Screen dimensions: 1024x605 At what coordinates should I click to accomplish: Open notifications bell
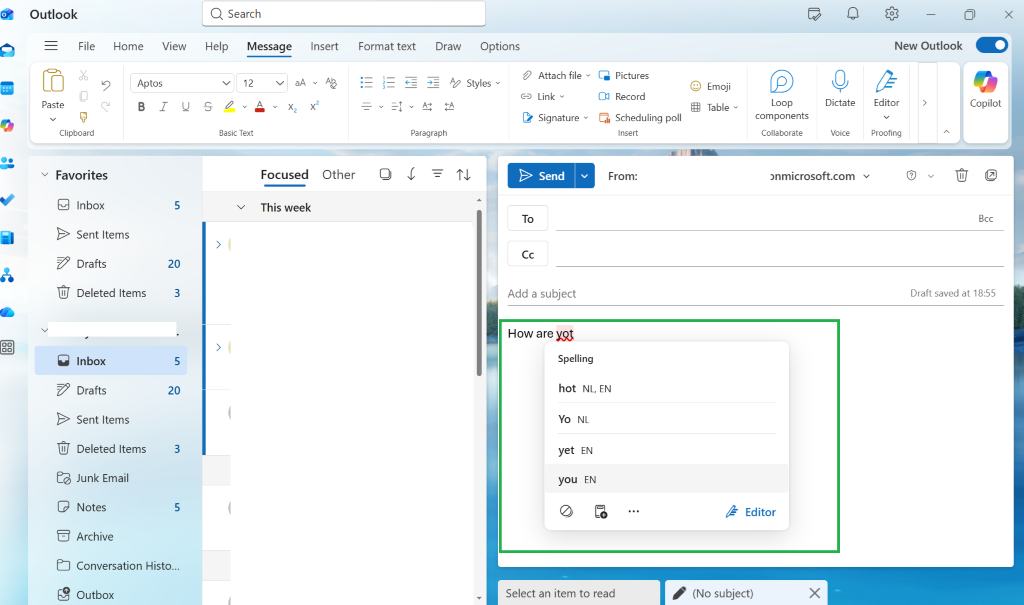[852, 14]
